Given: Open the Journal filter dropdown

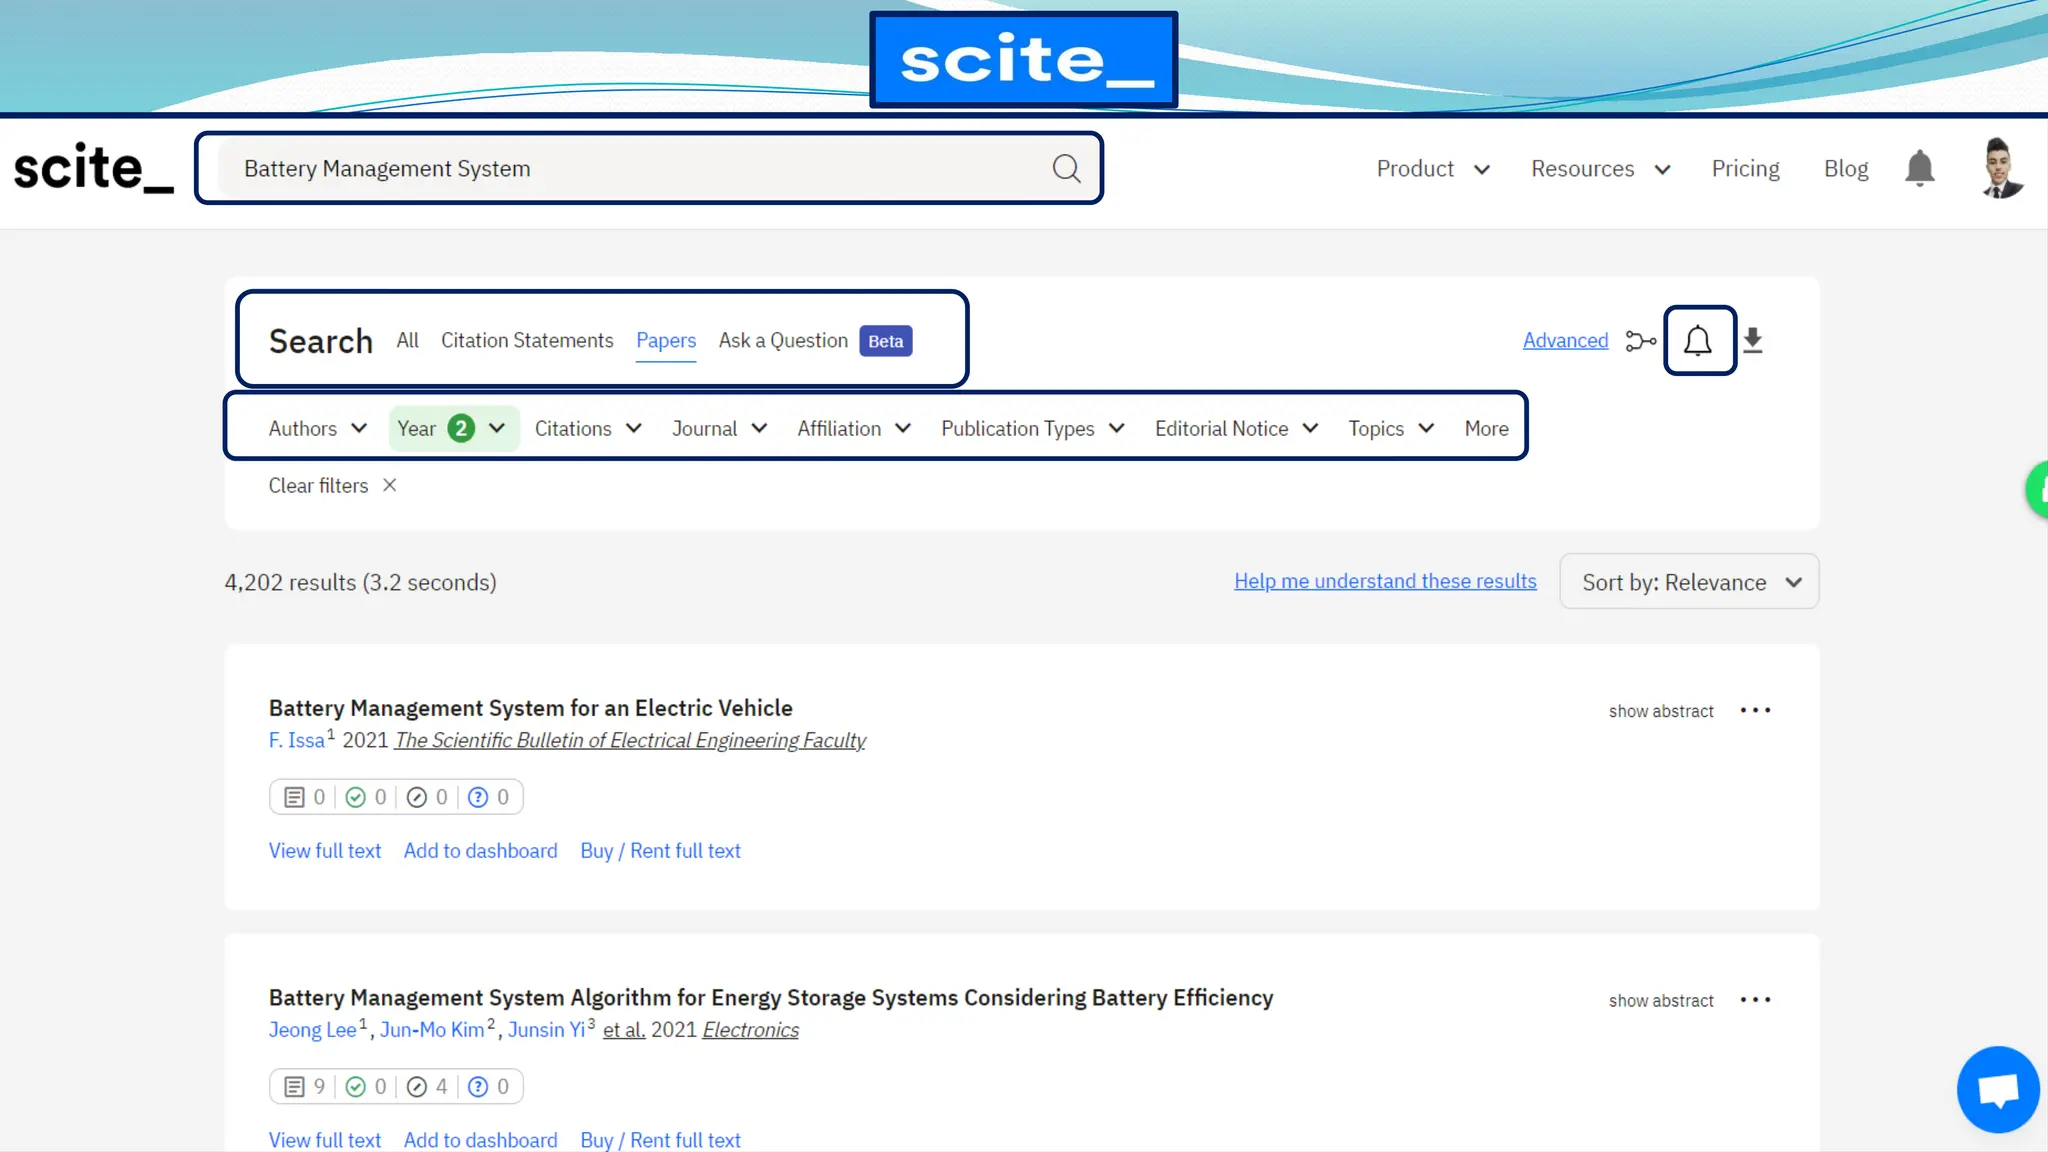Looking at the screenshot, I should (719, 429).
